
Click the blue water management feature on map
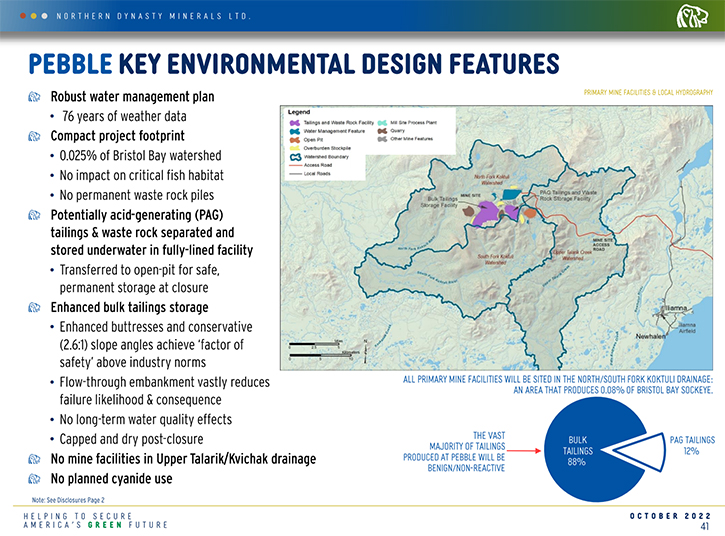511,193
